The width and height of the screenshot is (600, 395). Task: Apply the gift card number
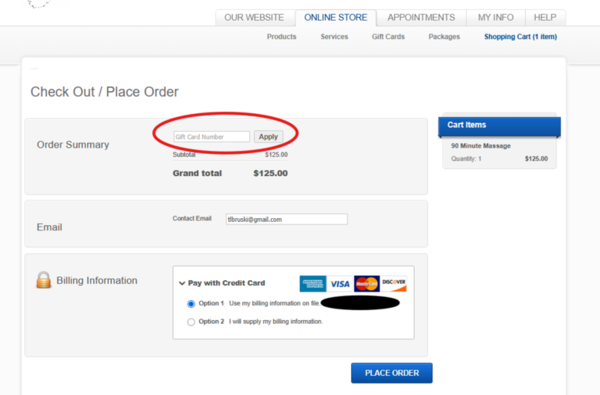coord(268,137)
